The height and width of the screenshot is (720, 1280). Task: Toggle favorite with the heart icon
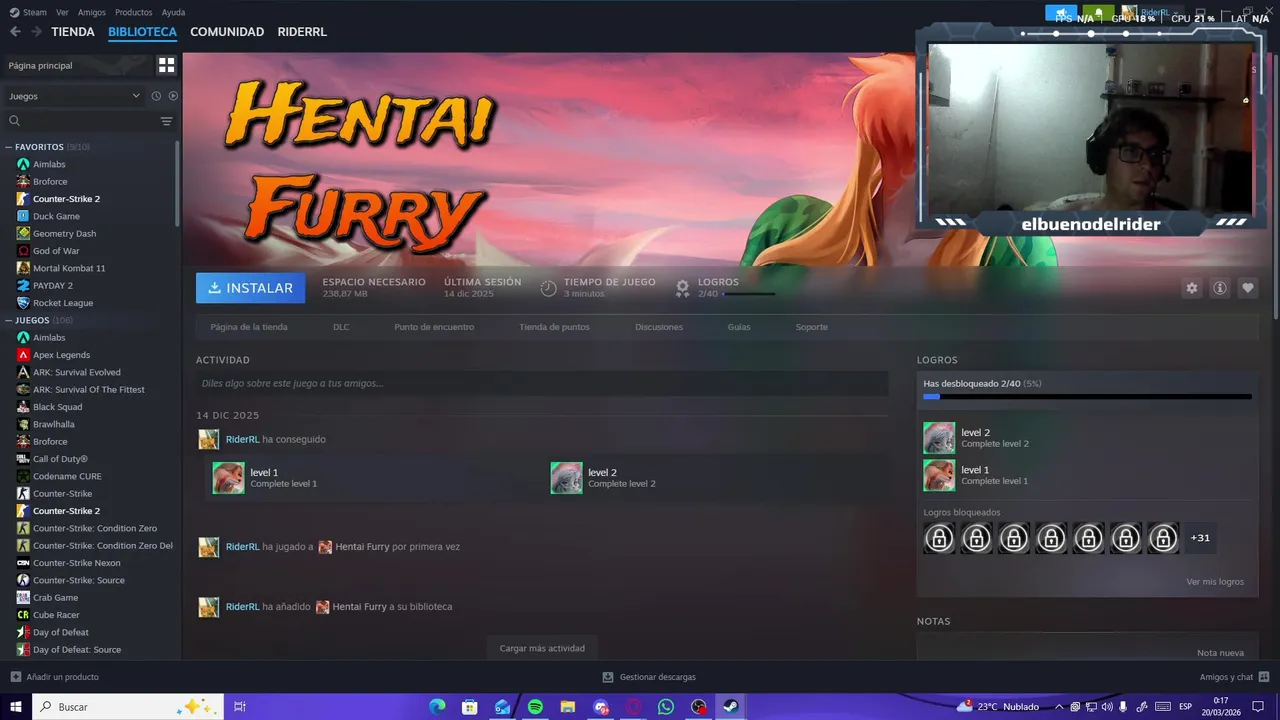pyautogui.click(x=1248, y=288)
